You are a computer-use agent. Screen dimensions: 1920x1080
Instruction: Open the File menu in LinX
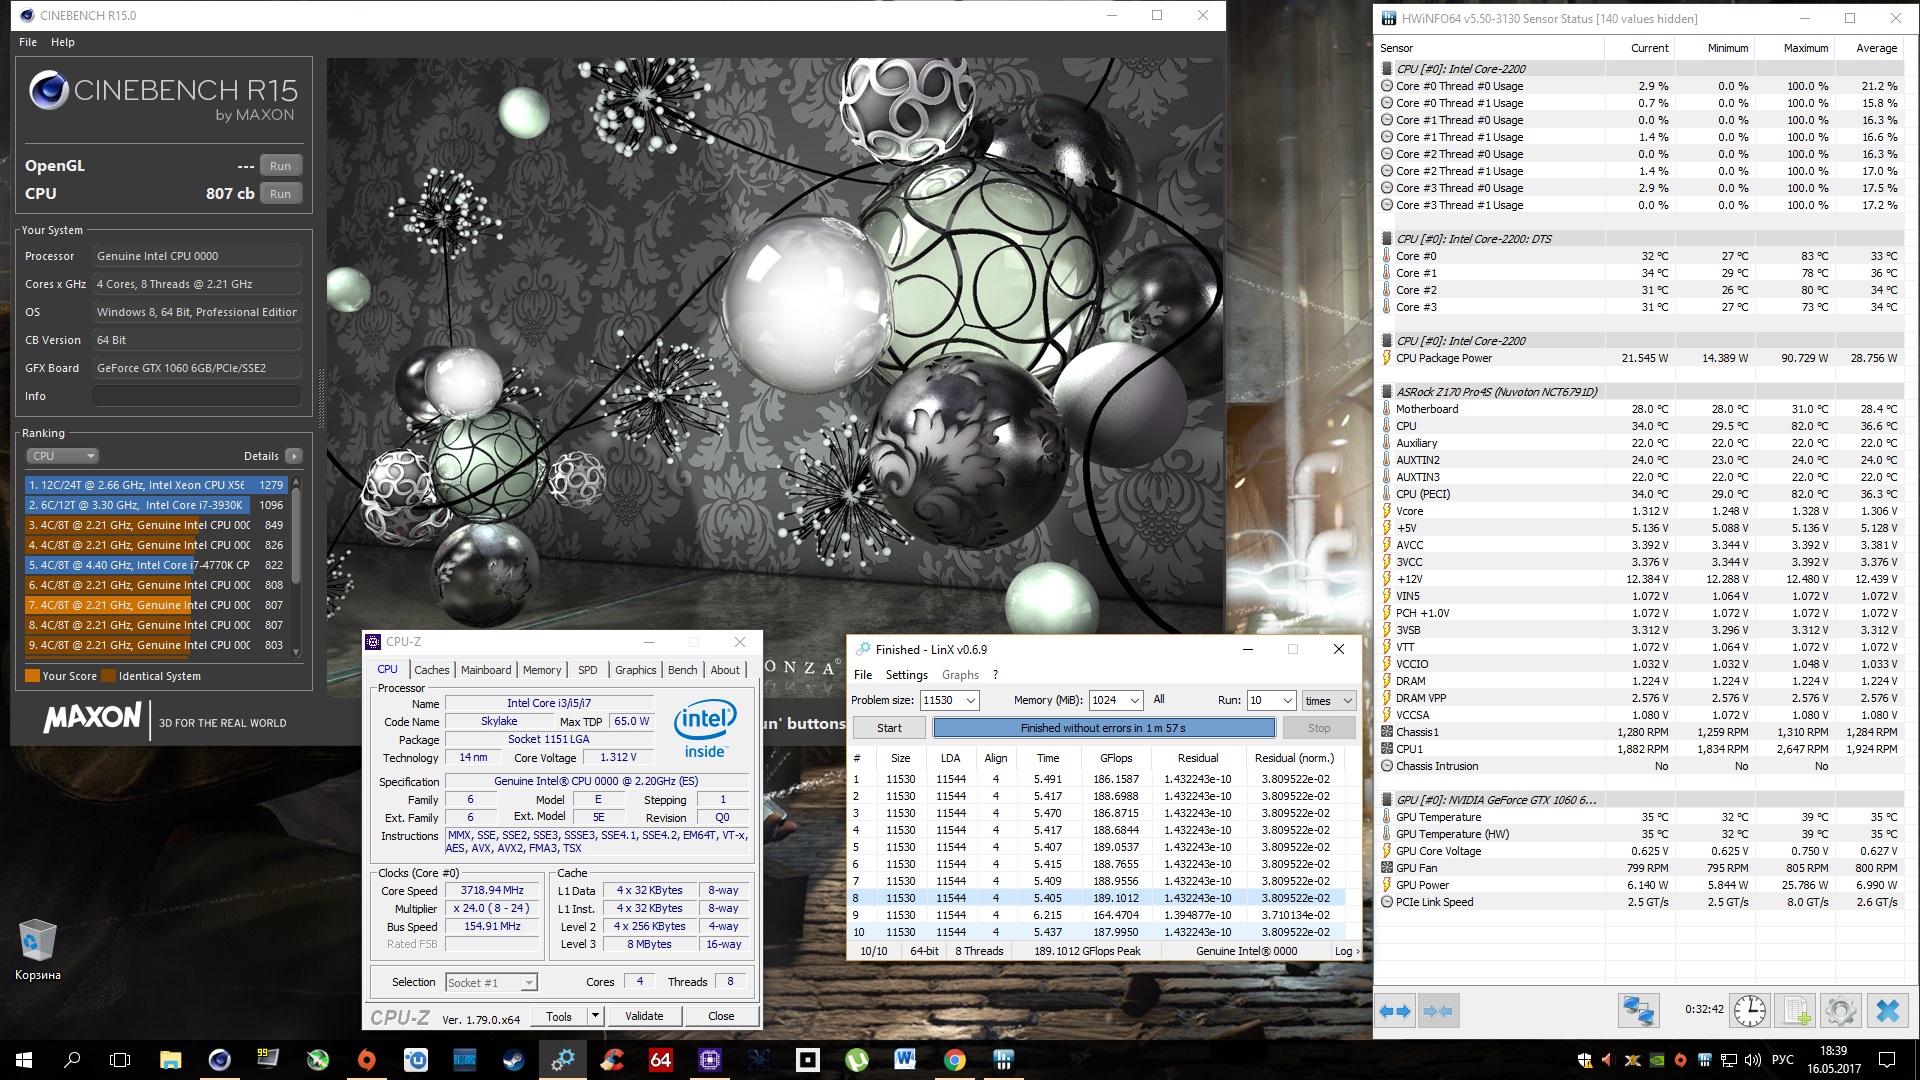pos(863,675)
